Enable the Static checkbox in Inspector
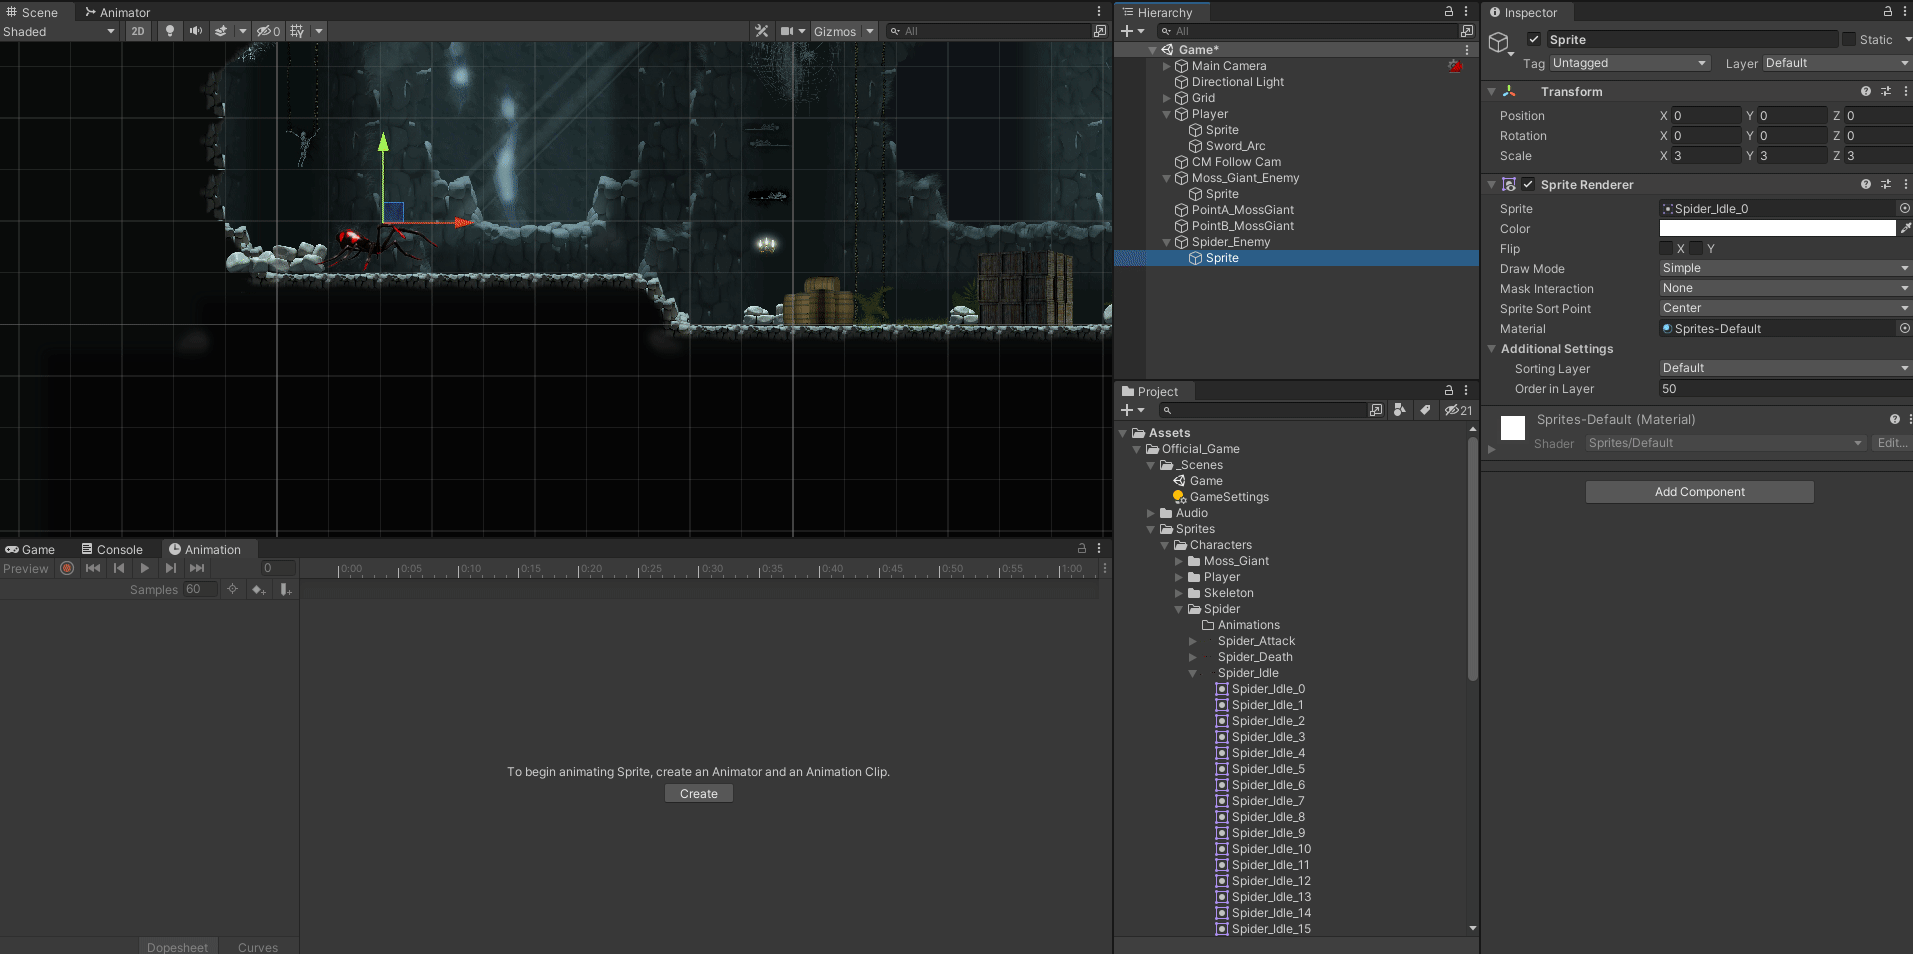Screen dimensions: 1913x954 click(1849, 40)
